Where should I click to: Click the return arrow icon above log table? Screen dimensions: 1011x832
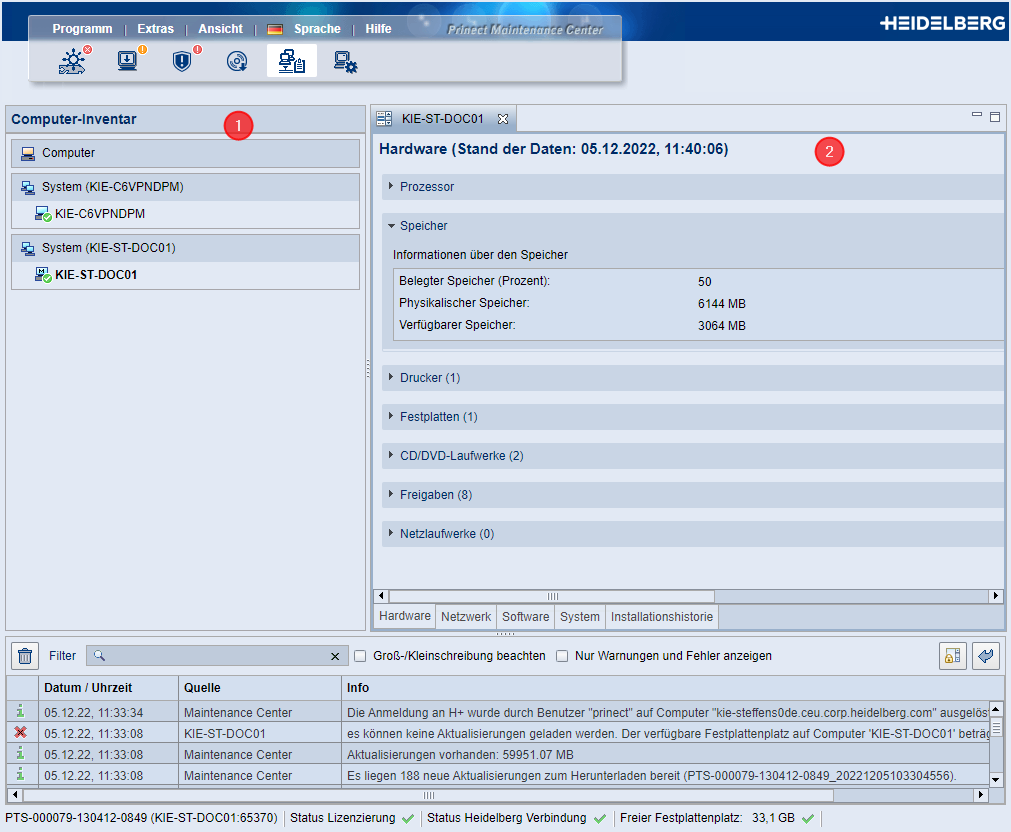986,656
